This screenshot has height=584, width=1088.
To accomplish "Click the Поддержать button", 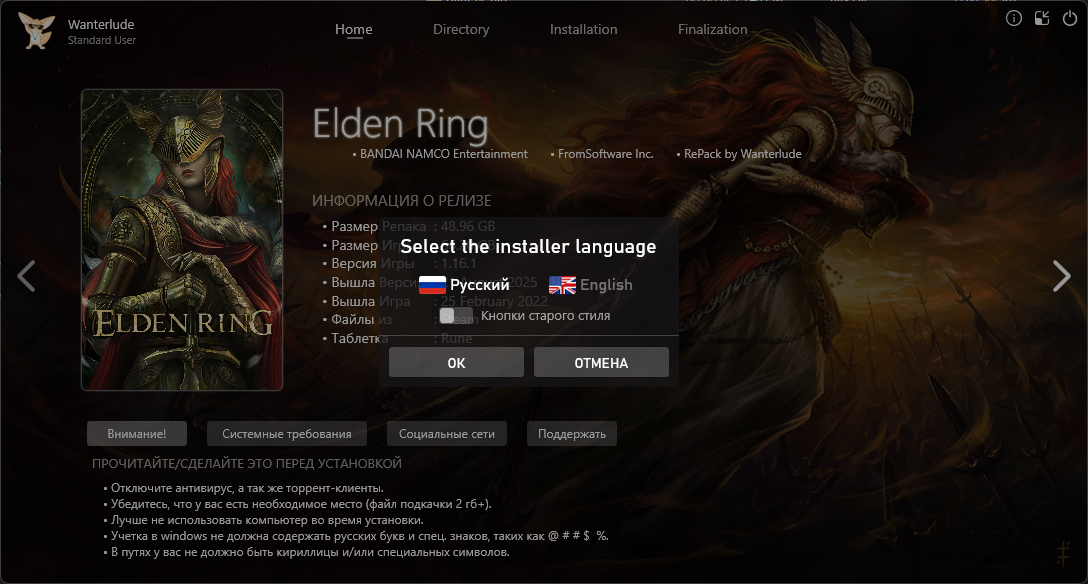I will (x=572, y=433).
